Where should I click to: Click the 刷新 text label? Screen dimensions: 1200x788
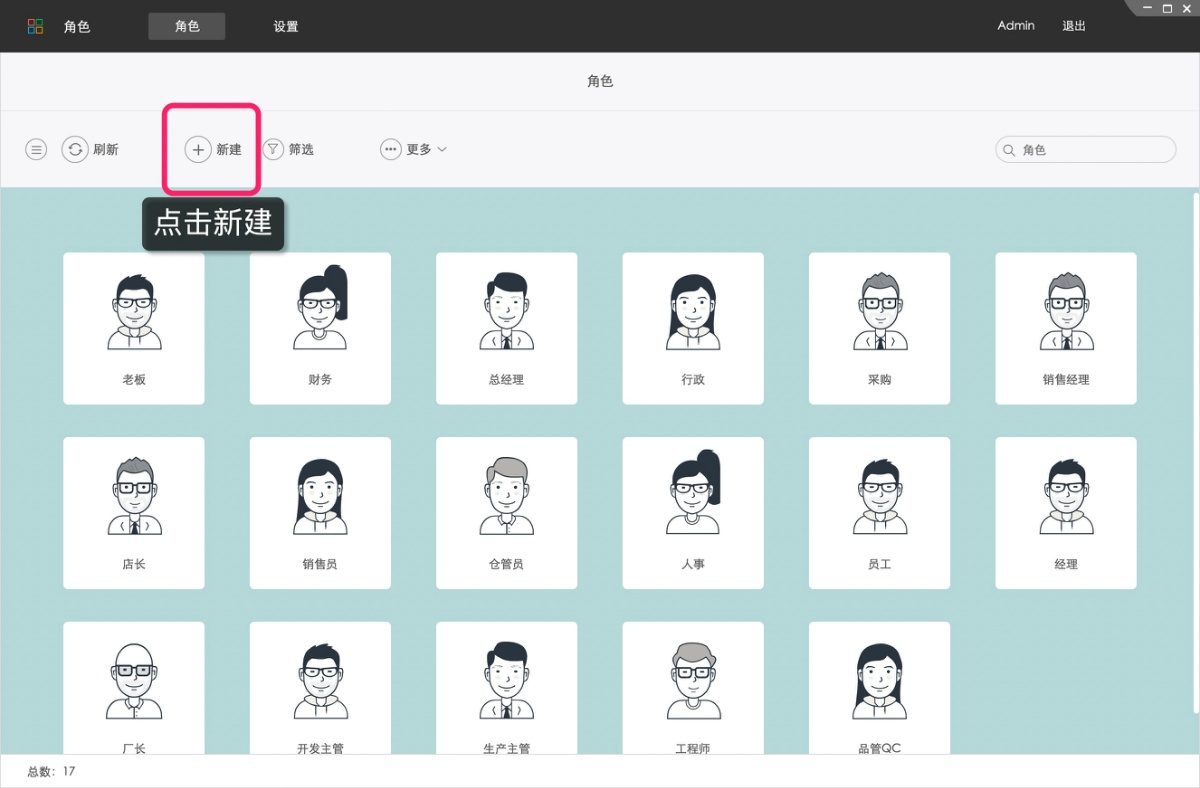tap(106, 150)
